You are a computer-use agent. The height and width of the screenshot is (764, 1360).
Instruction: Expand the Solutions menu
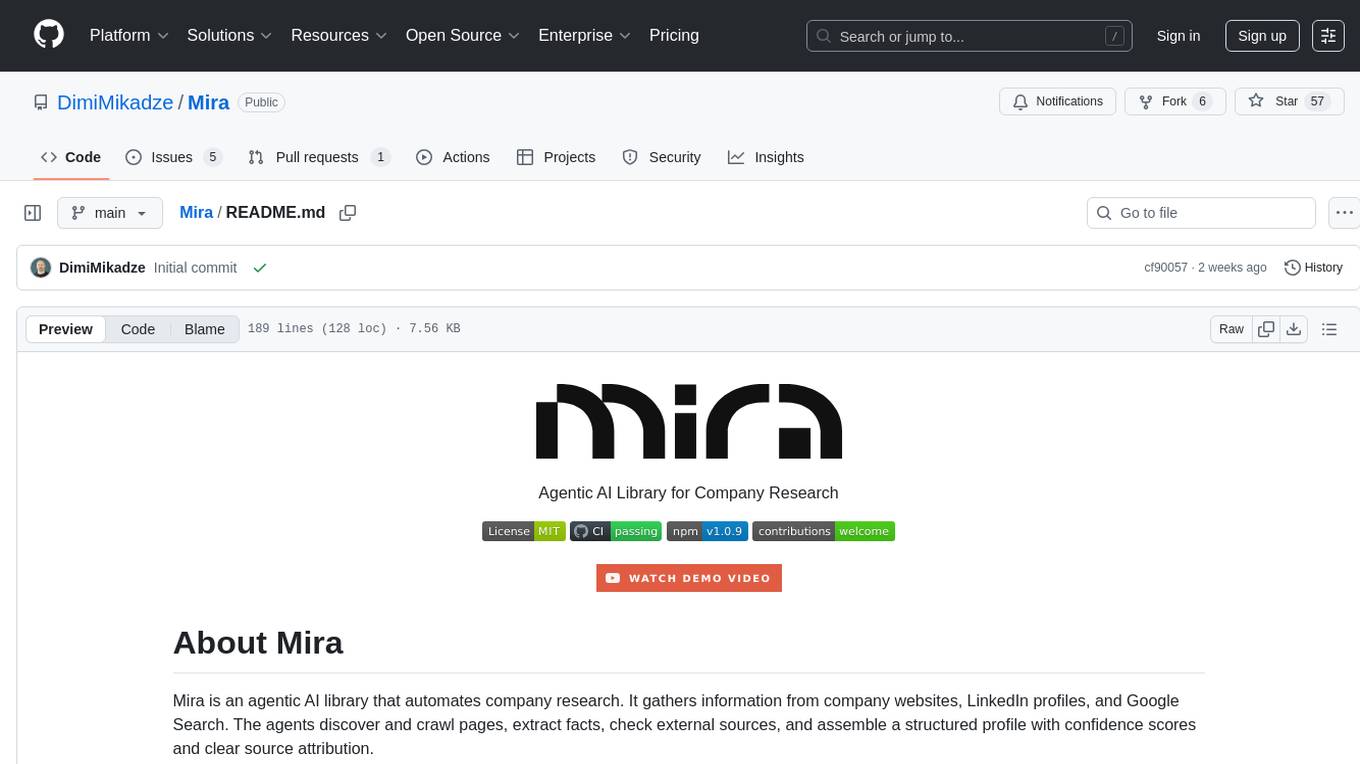(x=229, y=35)
